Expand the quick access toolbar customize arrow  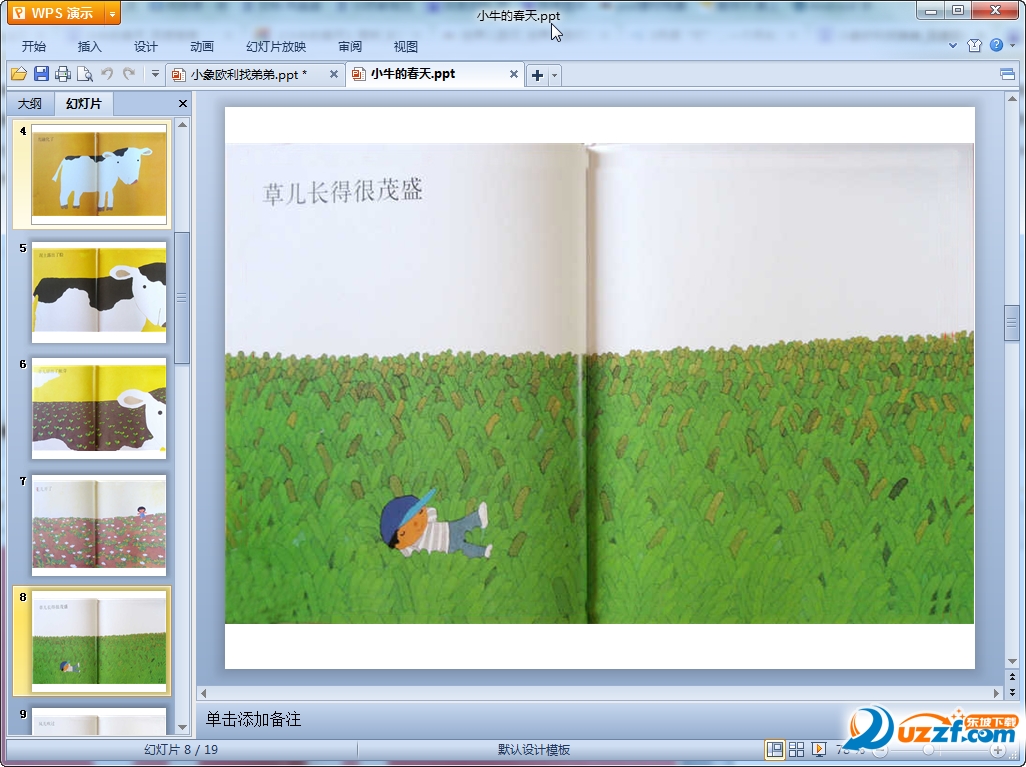155,74
